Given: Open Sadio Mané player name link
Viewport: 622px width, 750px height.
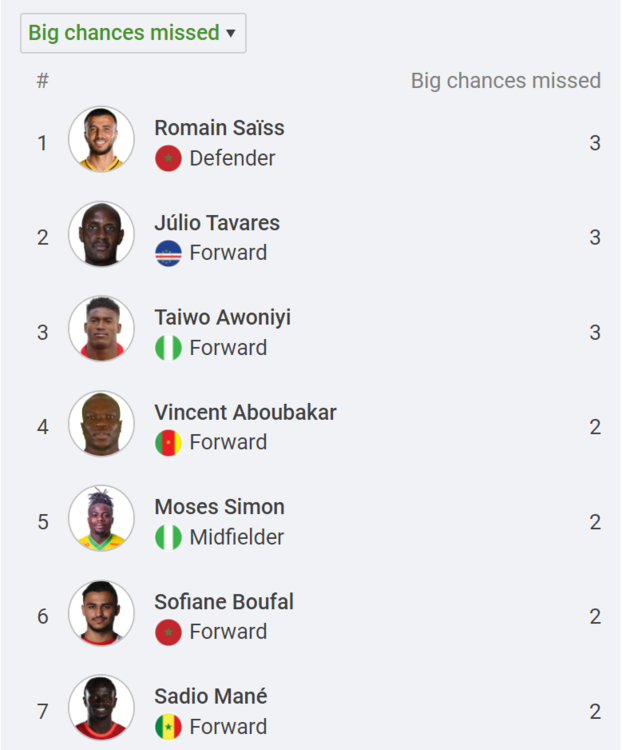Looking at the screenshot, I should [x=211, y=696].
